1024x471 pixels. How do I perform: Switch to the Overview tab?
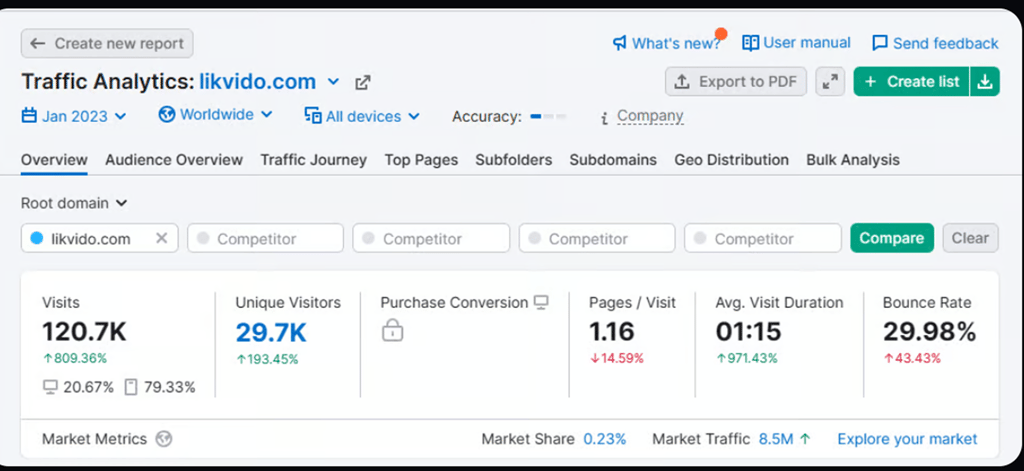[x=54, y=160]
